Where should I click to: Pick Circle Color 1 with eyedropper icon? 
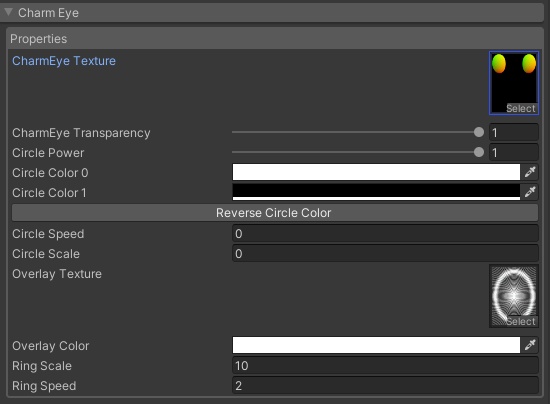530,192
